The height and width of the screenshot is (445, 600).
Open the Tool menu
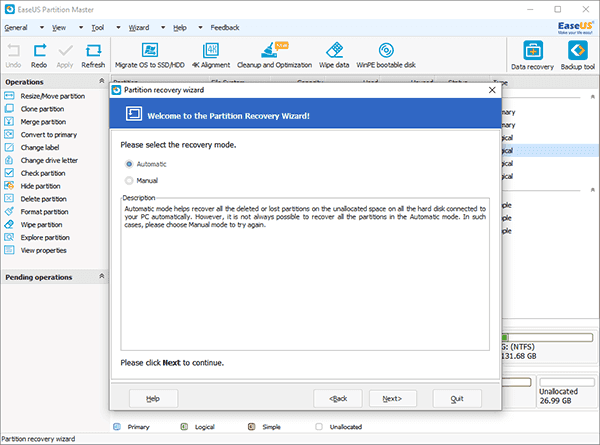click(98, 28)
